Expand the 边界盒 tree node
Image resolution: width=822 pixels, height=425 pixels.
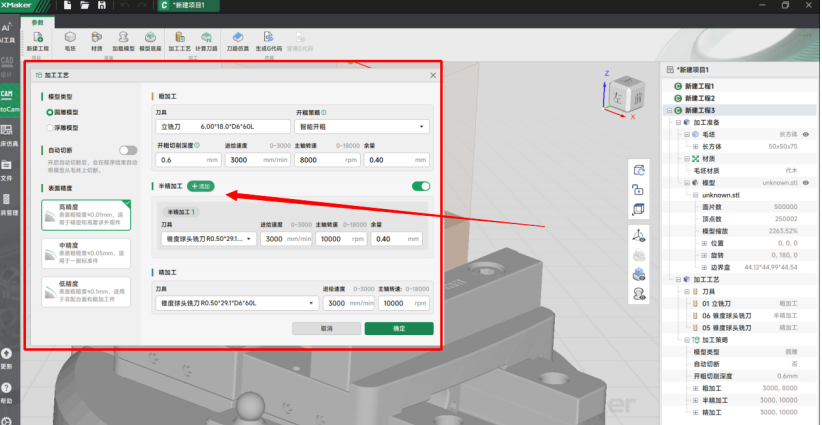704,268
